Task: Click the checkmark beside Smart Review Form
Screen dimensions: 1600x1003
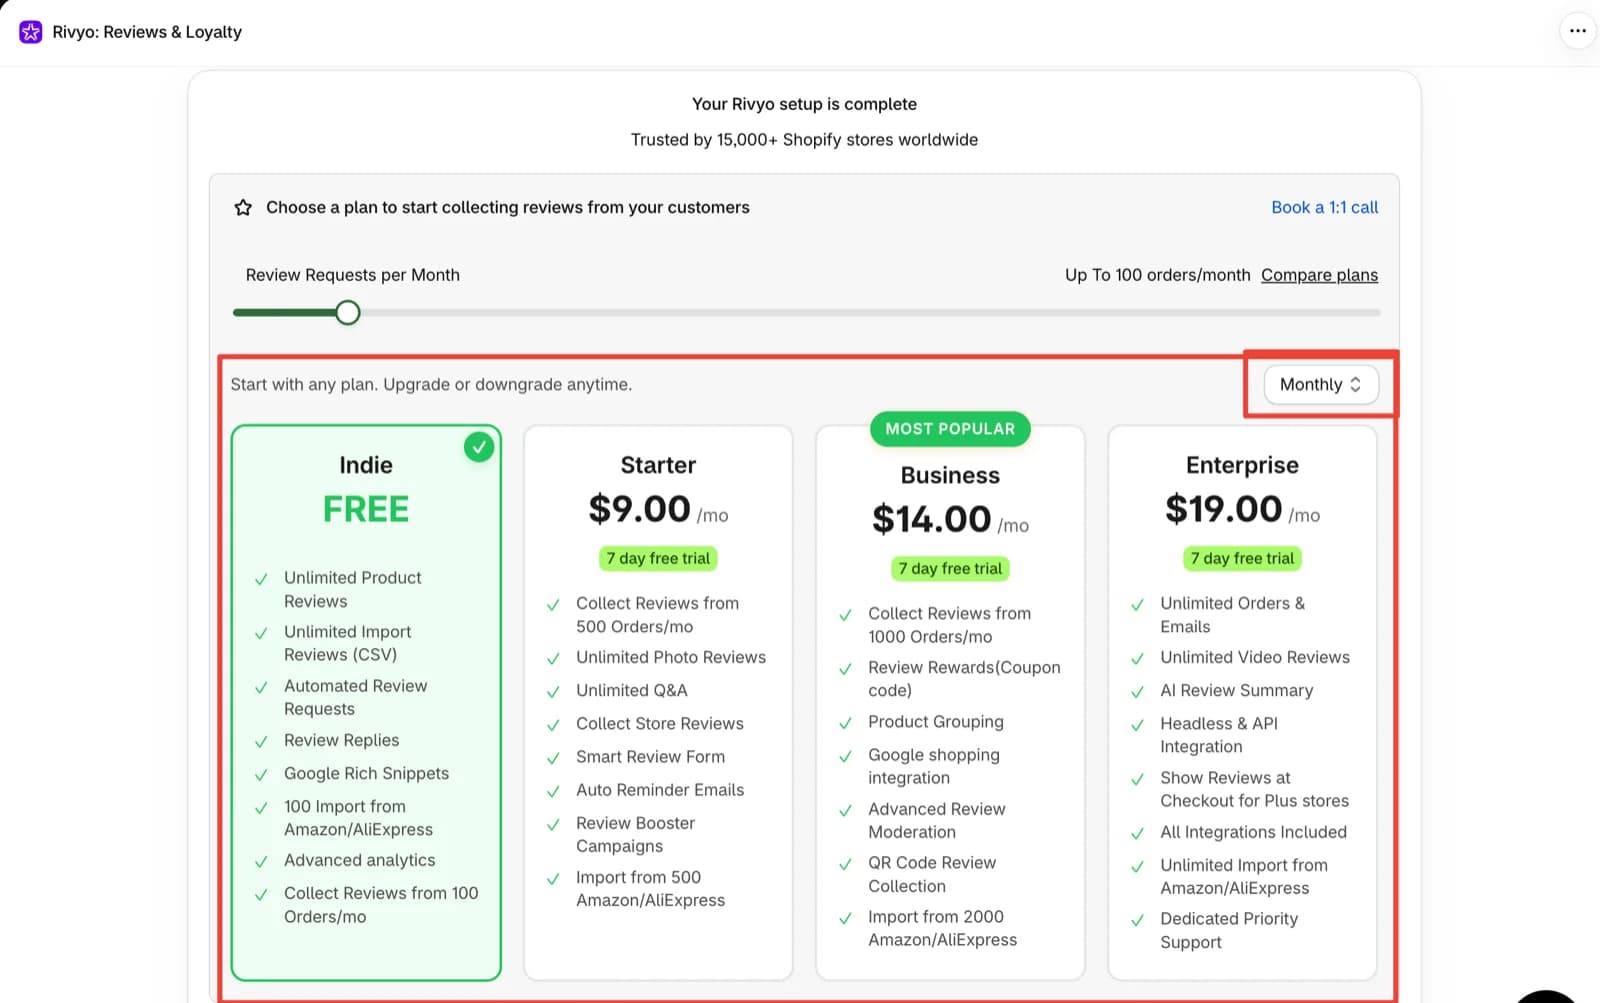Action: (x=553, y=759)
